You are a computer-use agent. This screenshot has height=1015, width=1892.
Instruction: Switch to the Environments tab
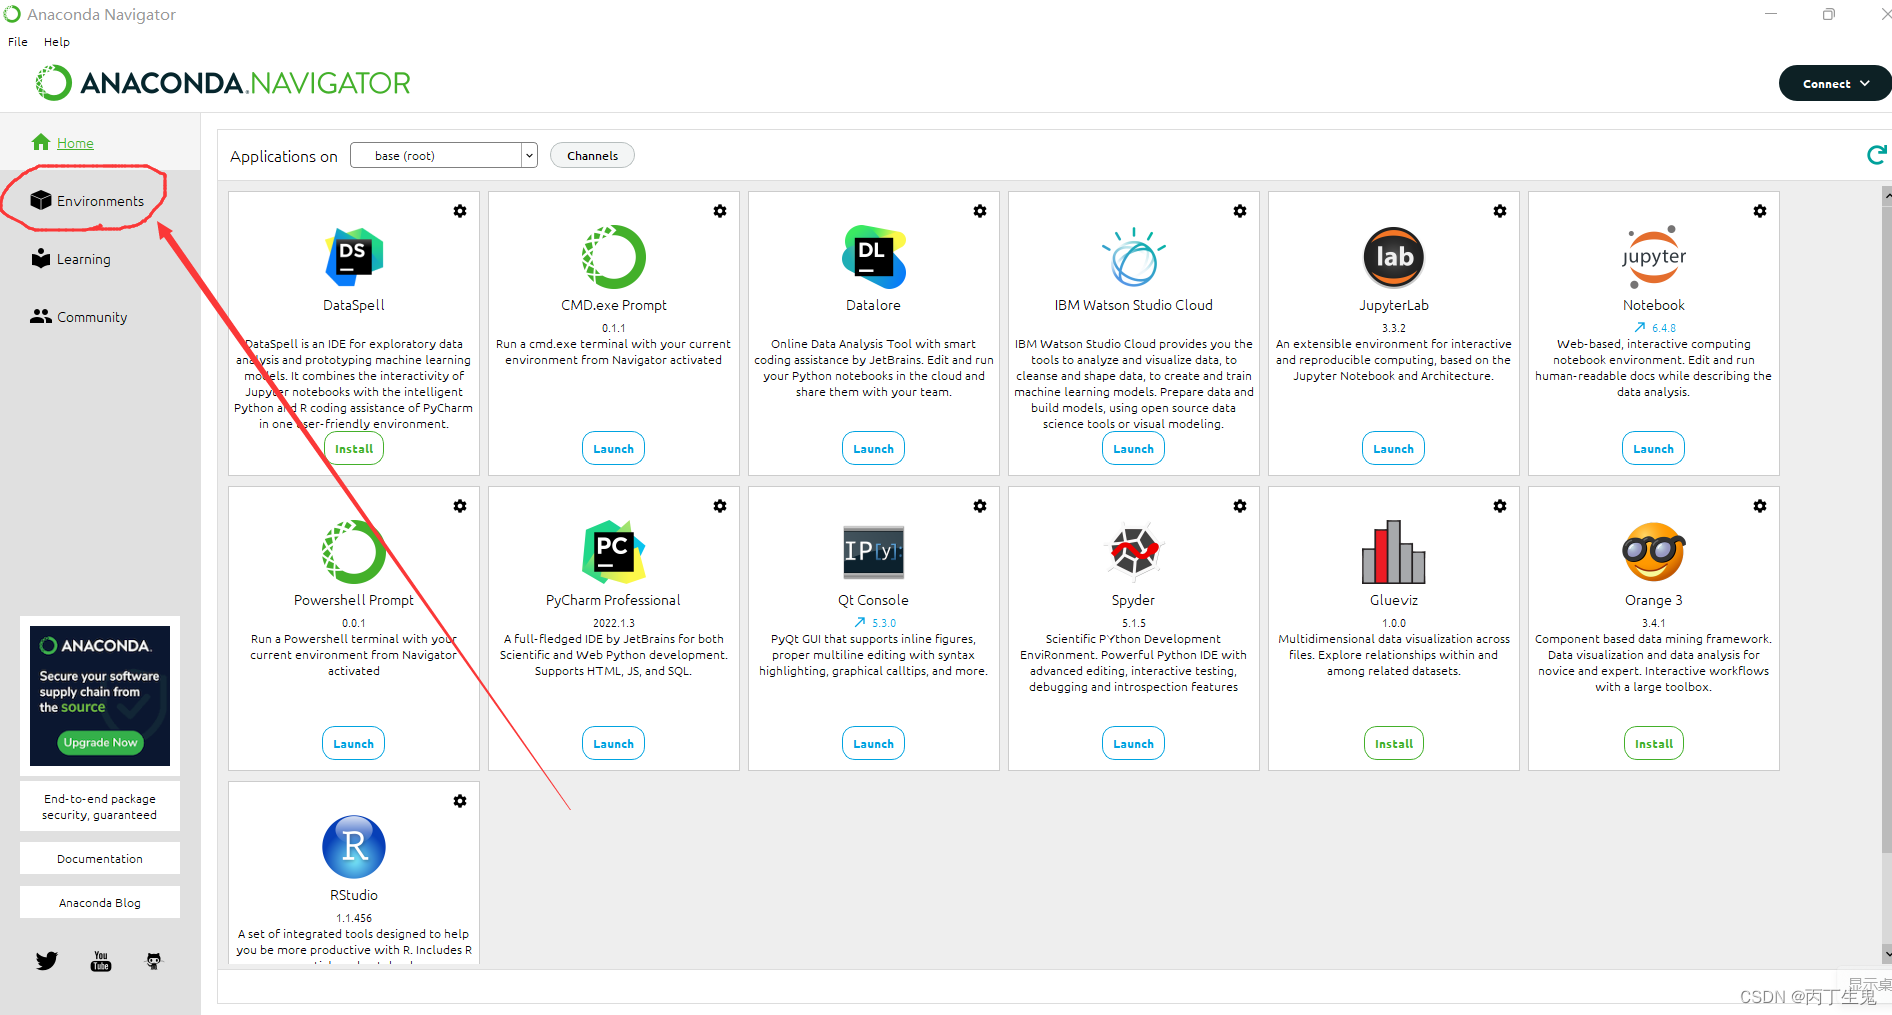coord(87,201)
